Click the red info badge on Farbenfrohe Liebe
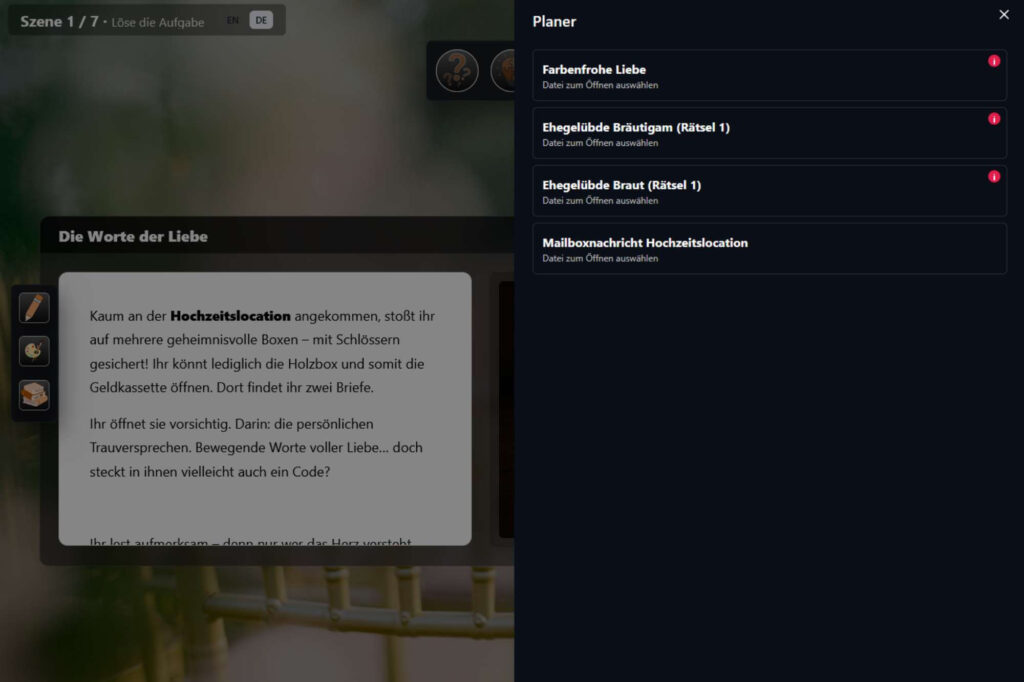Screen dimensions: 1024x682 coord(993,61)
